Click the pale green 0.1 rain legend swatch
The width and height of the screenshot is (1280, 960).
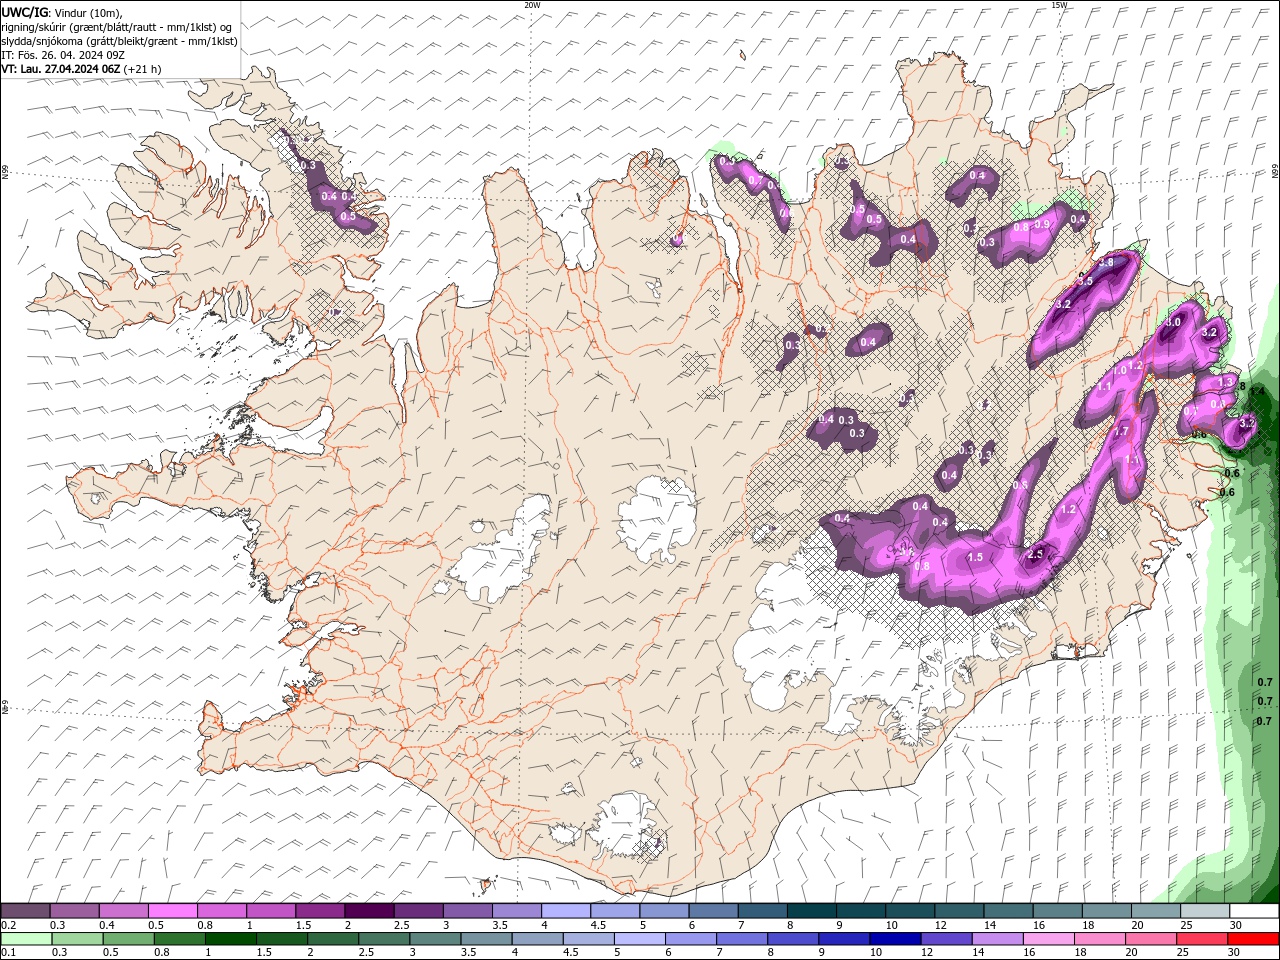(26, 939)
